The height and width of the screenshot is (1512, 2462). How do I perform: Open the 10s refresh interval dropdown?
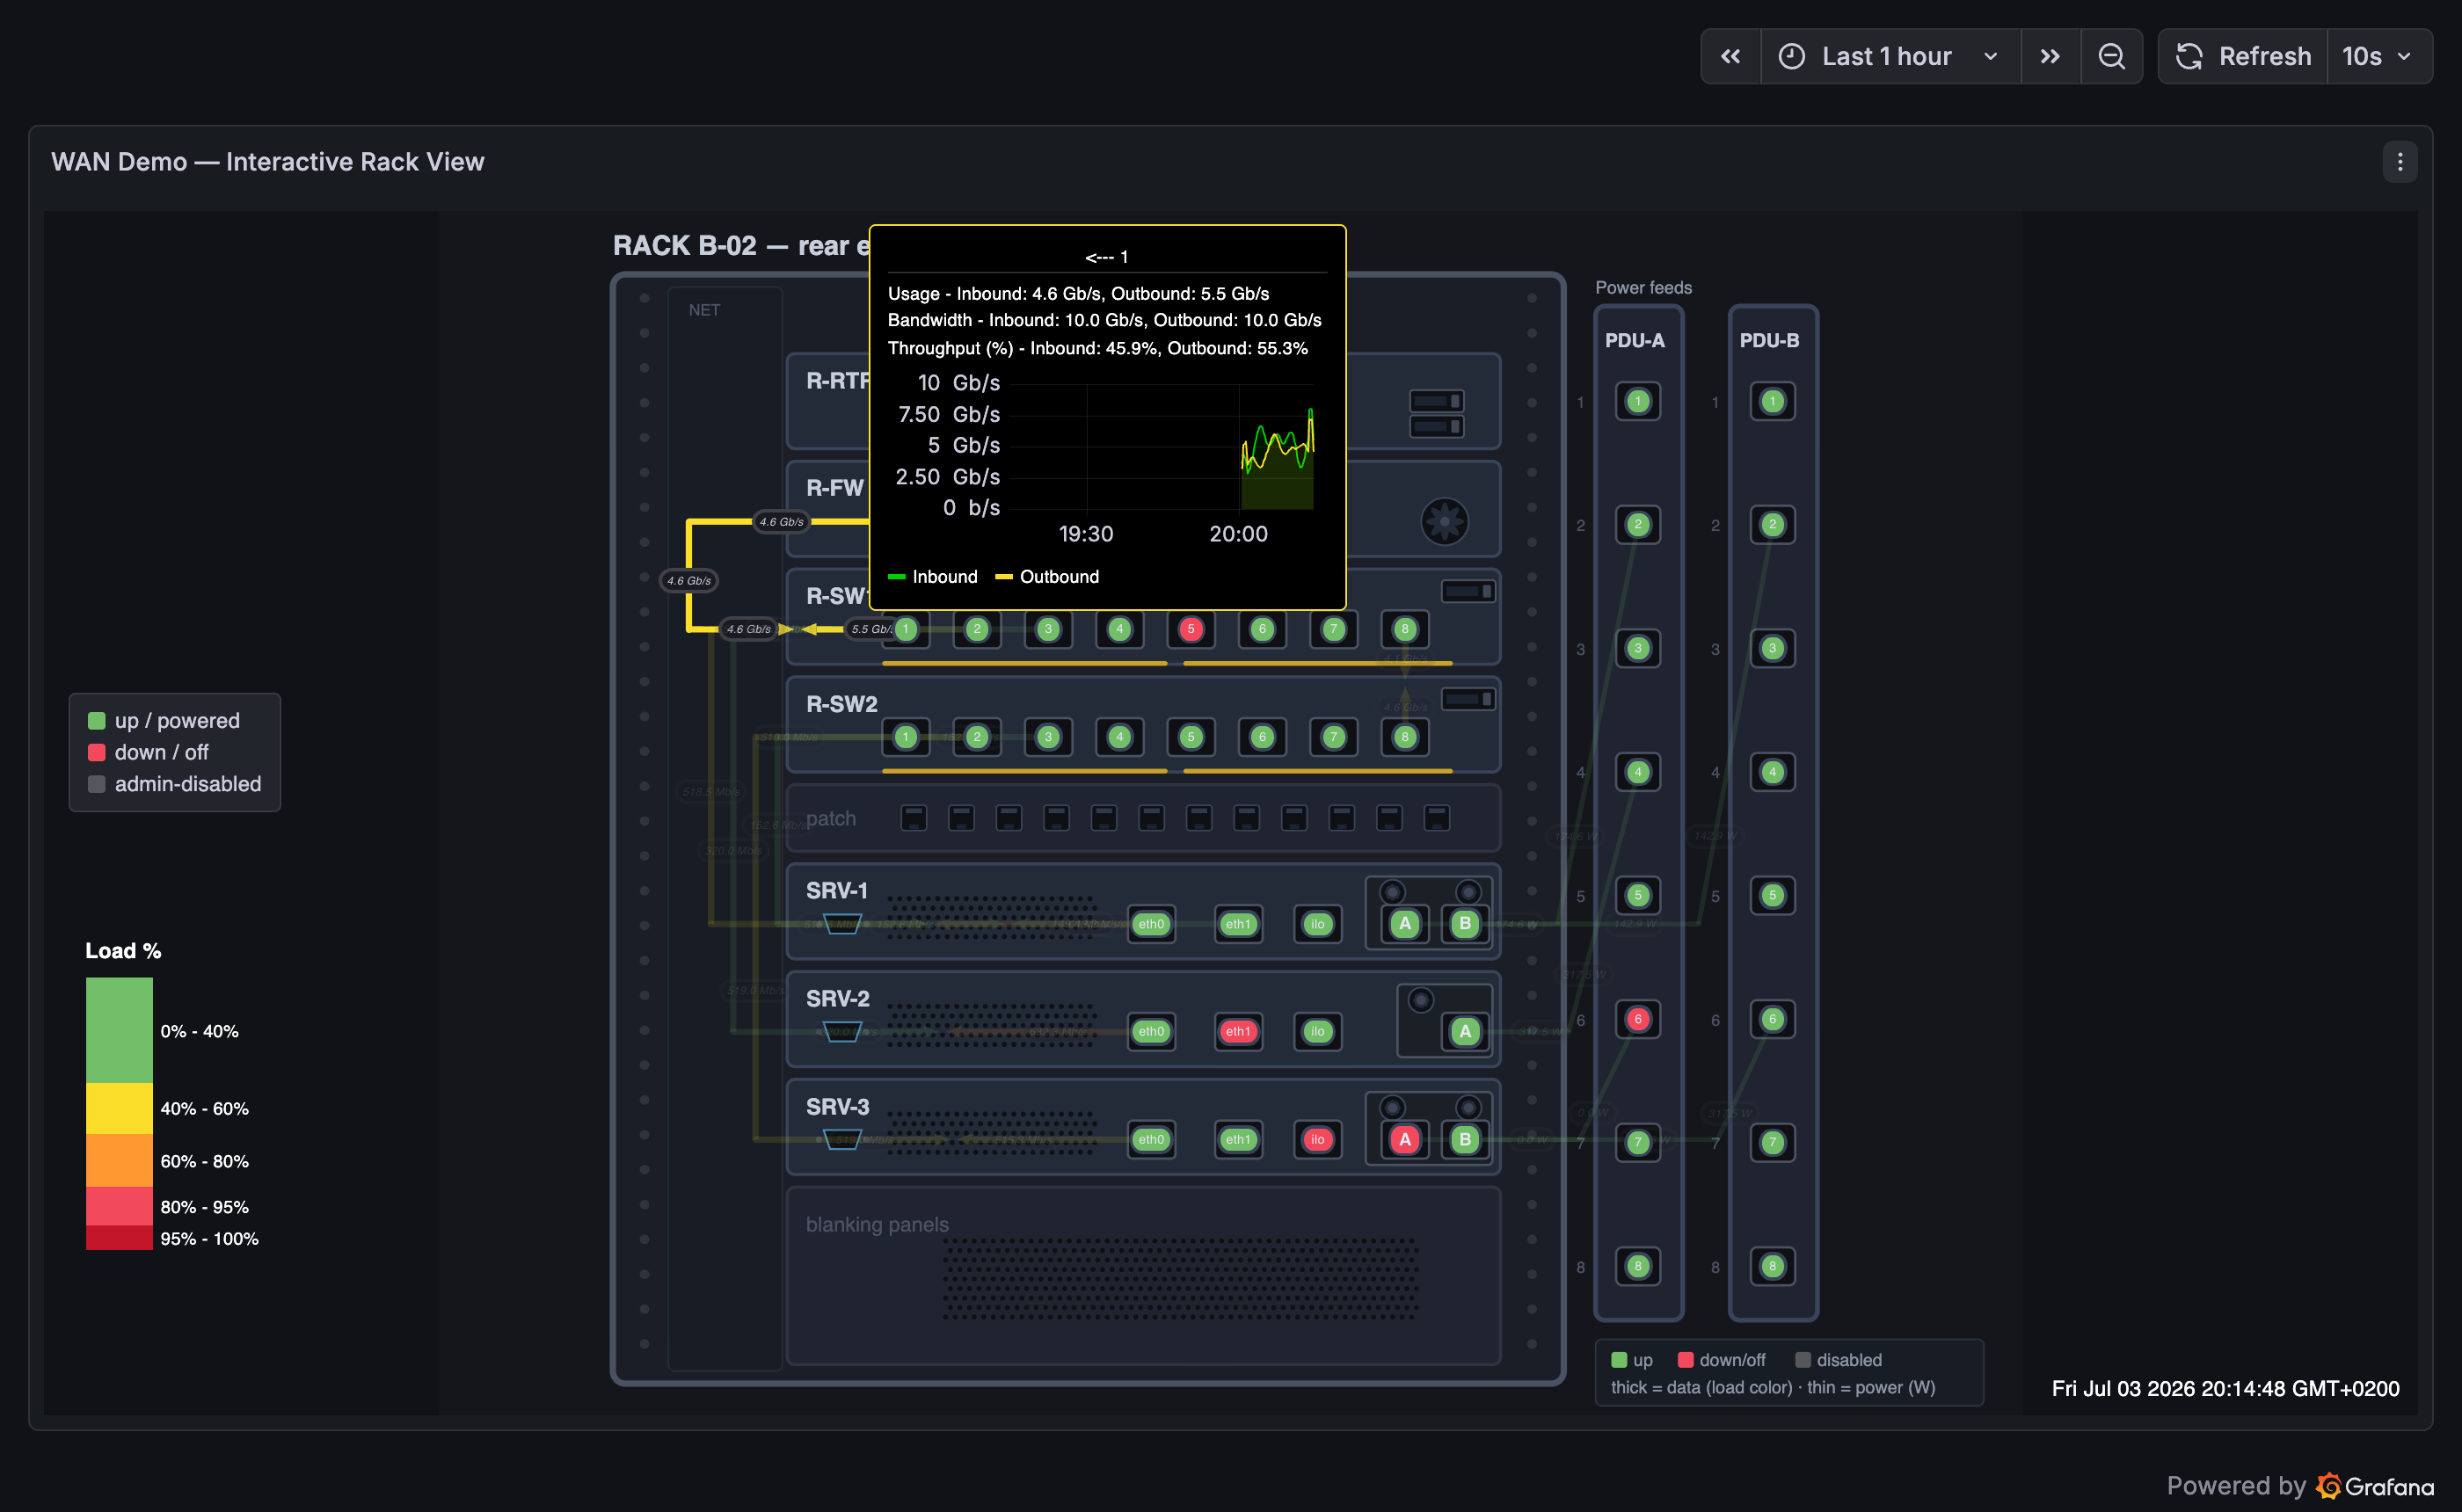(x=2379, y=57)
